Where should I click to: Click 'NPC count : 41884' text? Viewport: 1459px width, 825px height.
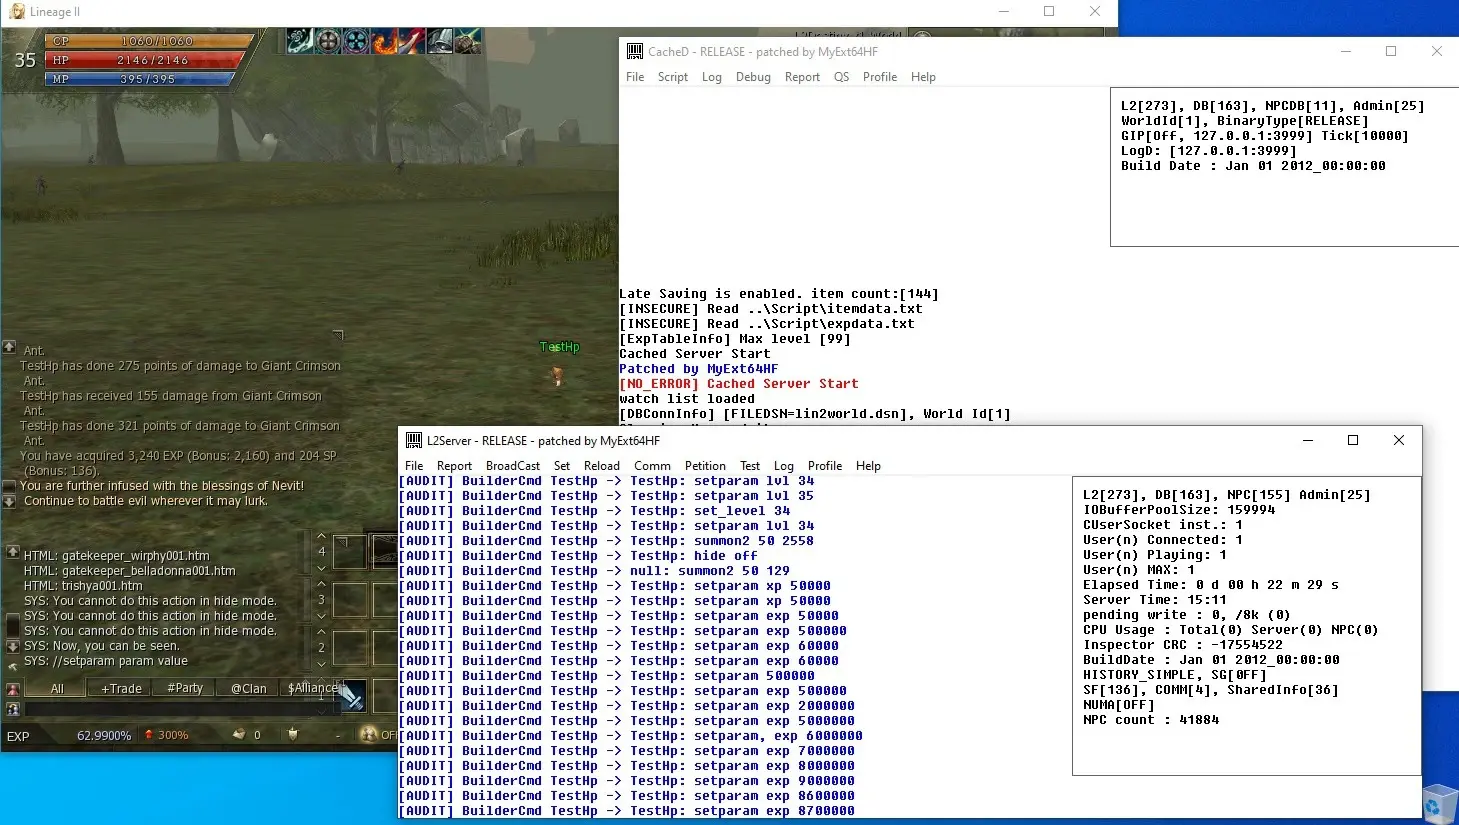(x=1151, y=720)
